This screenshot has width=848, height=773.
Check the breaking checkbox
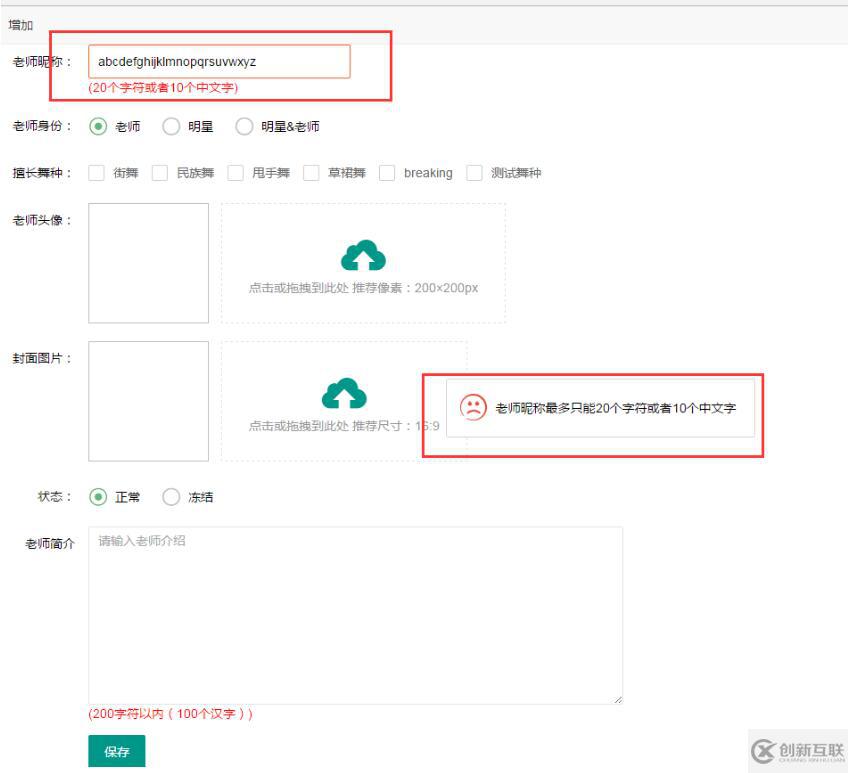click(388, 172)
